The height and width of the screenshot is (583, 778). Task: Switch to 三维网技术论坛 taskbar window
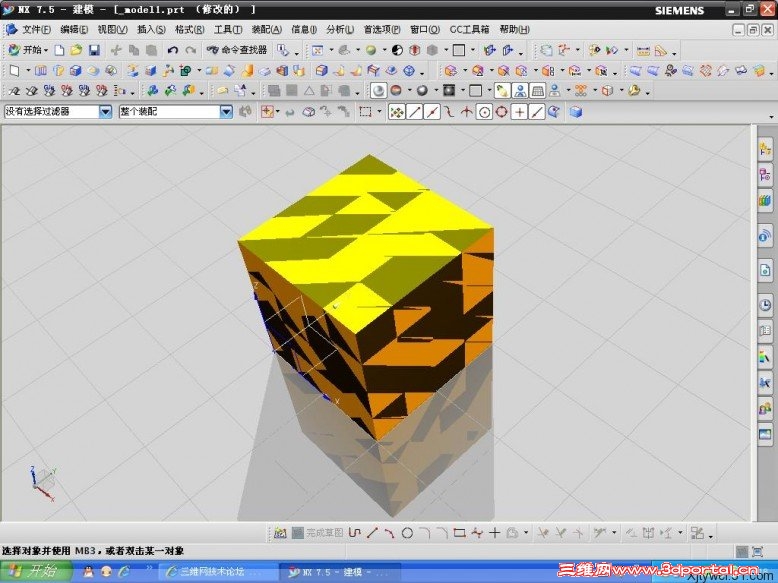[217, 572]
